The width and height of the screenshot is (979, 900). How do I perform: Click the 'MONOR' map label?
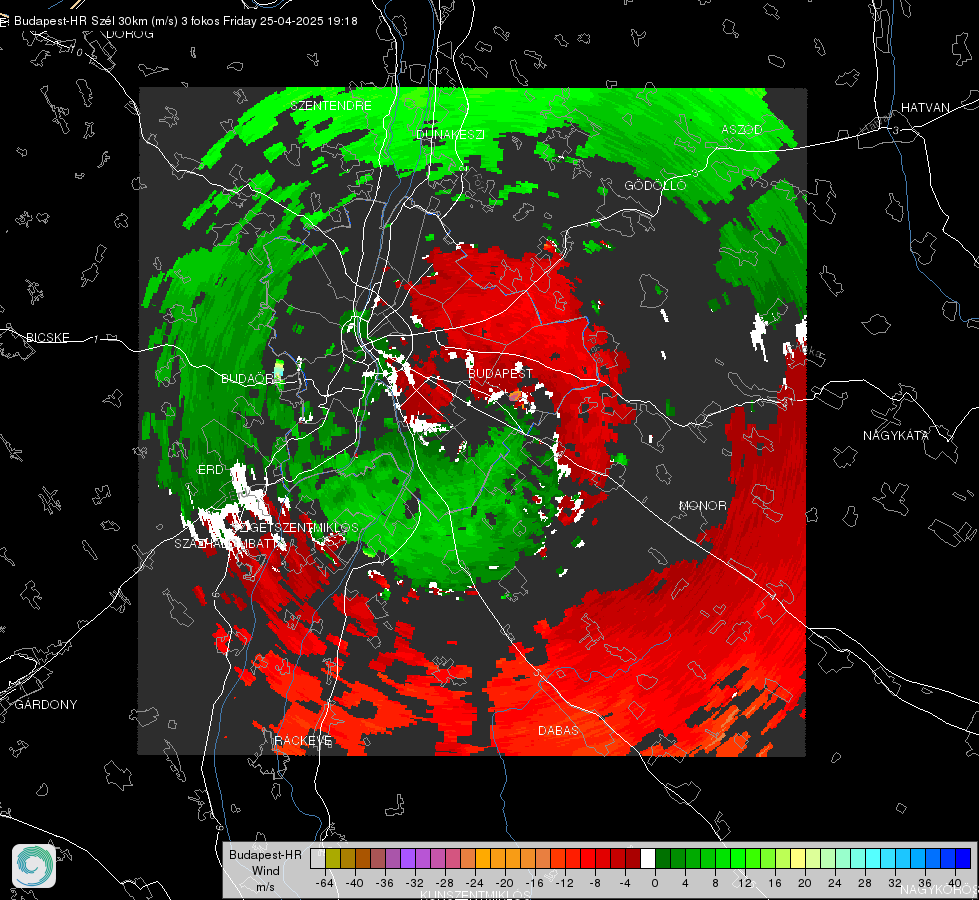(702, 505)
